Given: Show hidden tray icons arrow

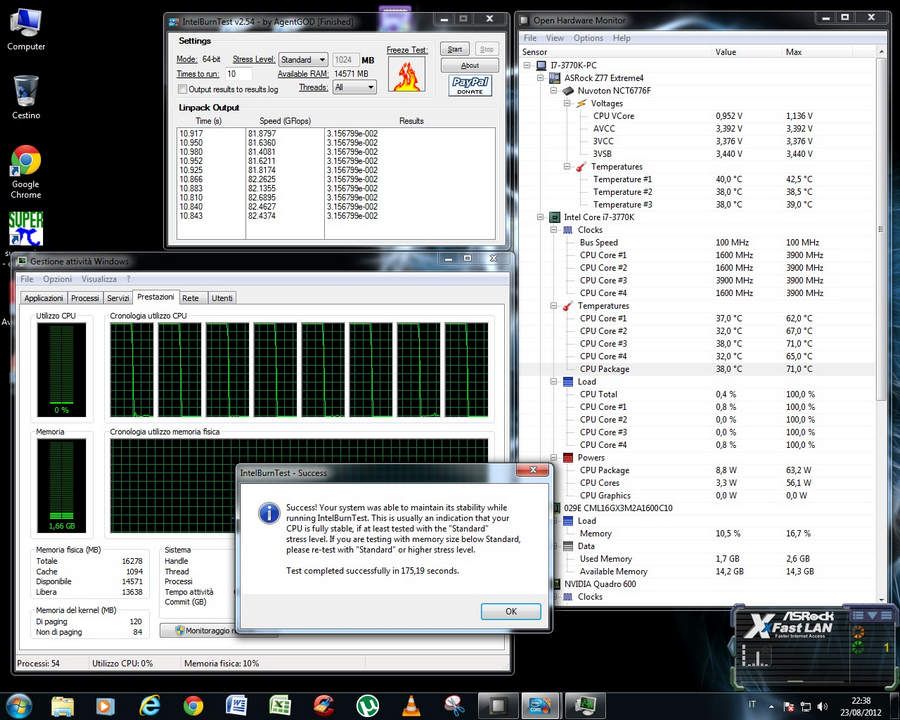Looking at the screenshot, I should coord(771,706).
